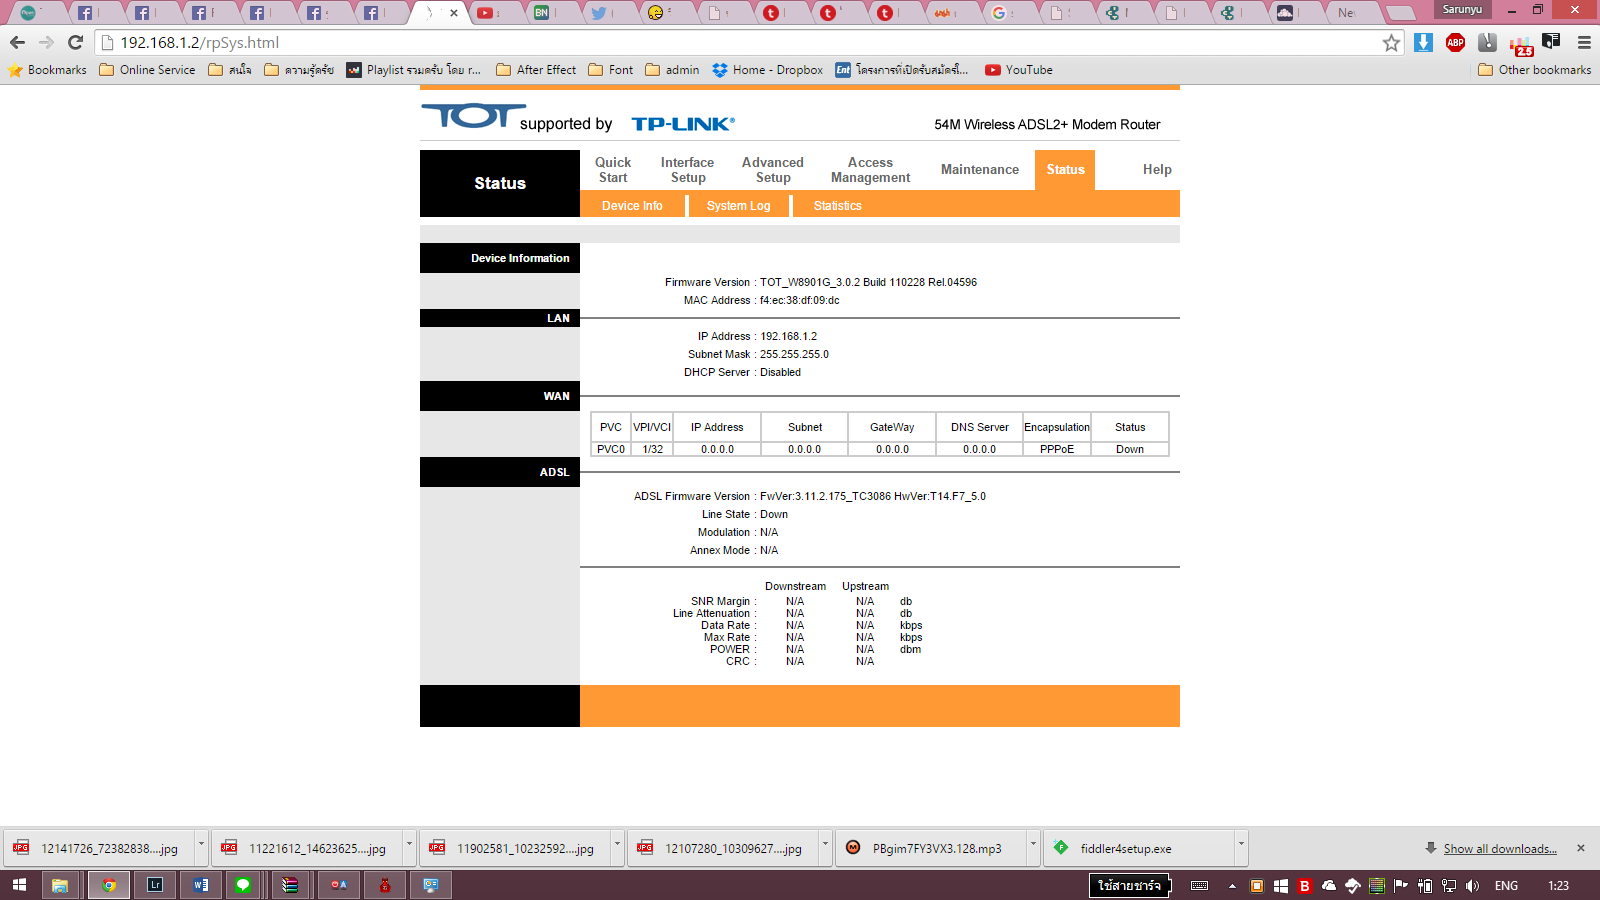The width and height of the screenshot is (1600, 900).
Task: Open the taskbar clock showing 1:23
Action: click(x=1558, y=886)
